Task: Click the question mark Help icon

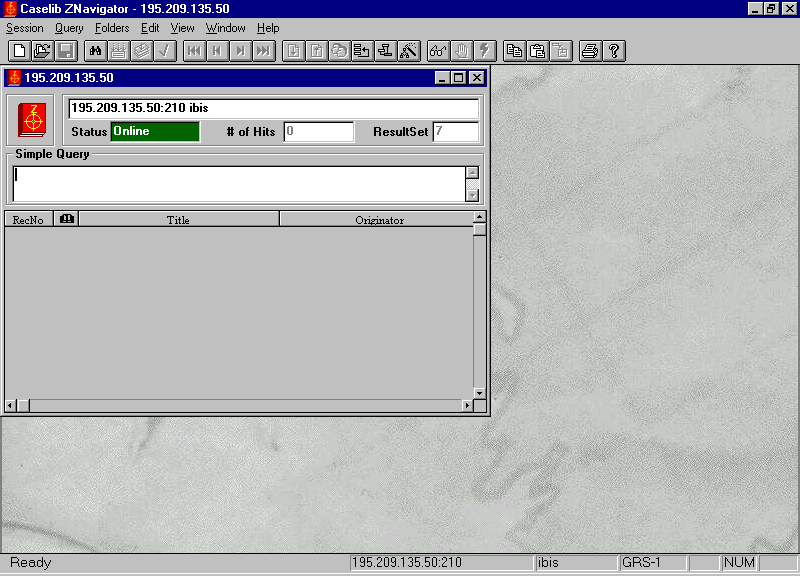Action: point(614,51)
